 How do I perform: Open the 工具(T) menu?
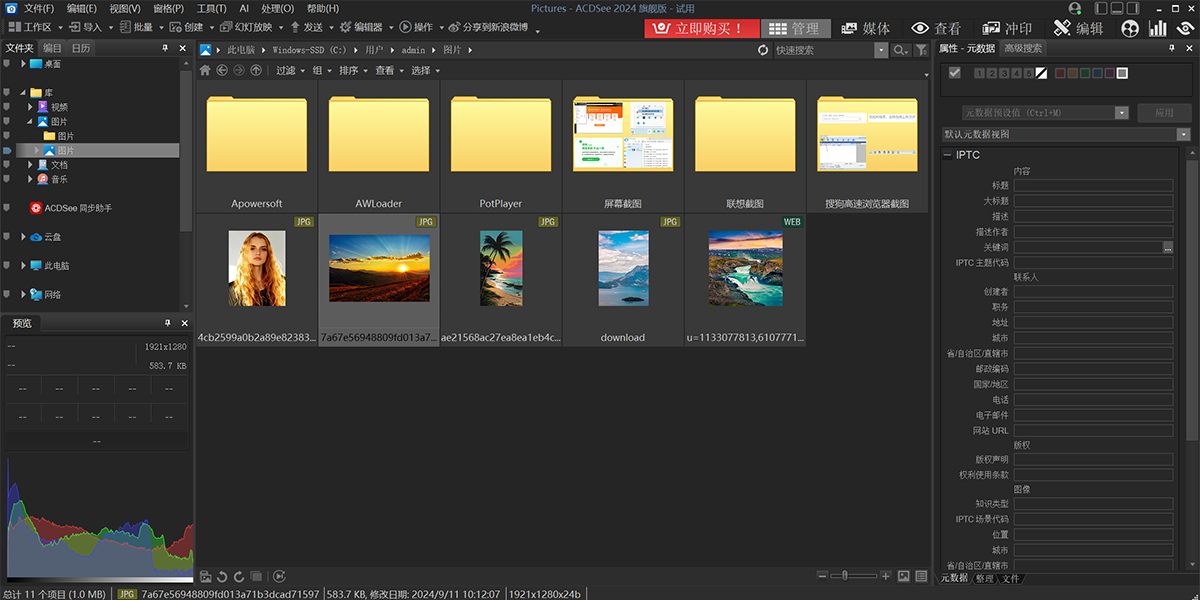pyautogui.click(x=211, y=8)
